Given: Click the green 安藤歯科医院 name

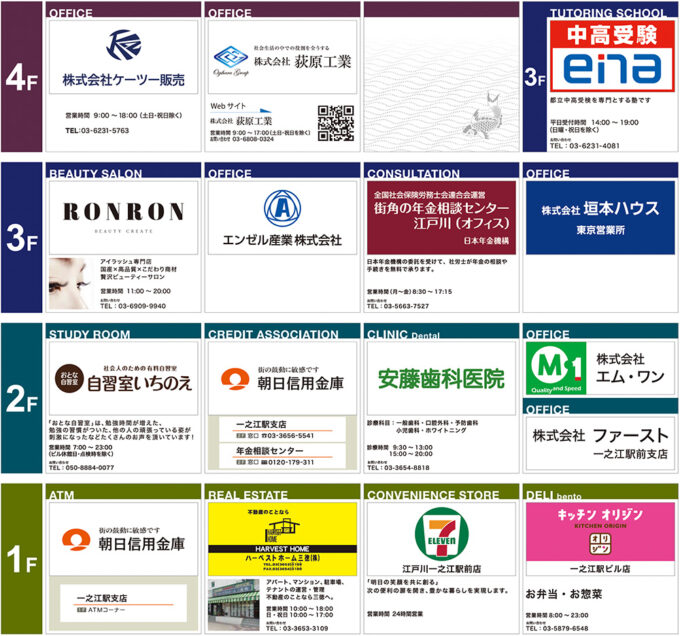Looking at the screenshot, I should (441, 379).
